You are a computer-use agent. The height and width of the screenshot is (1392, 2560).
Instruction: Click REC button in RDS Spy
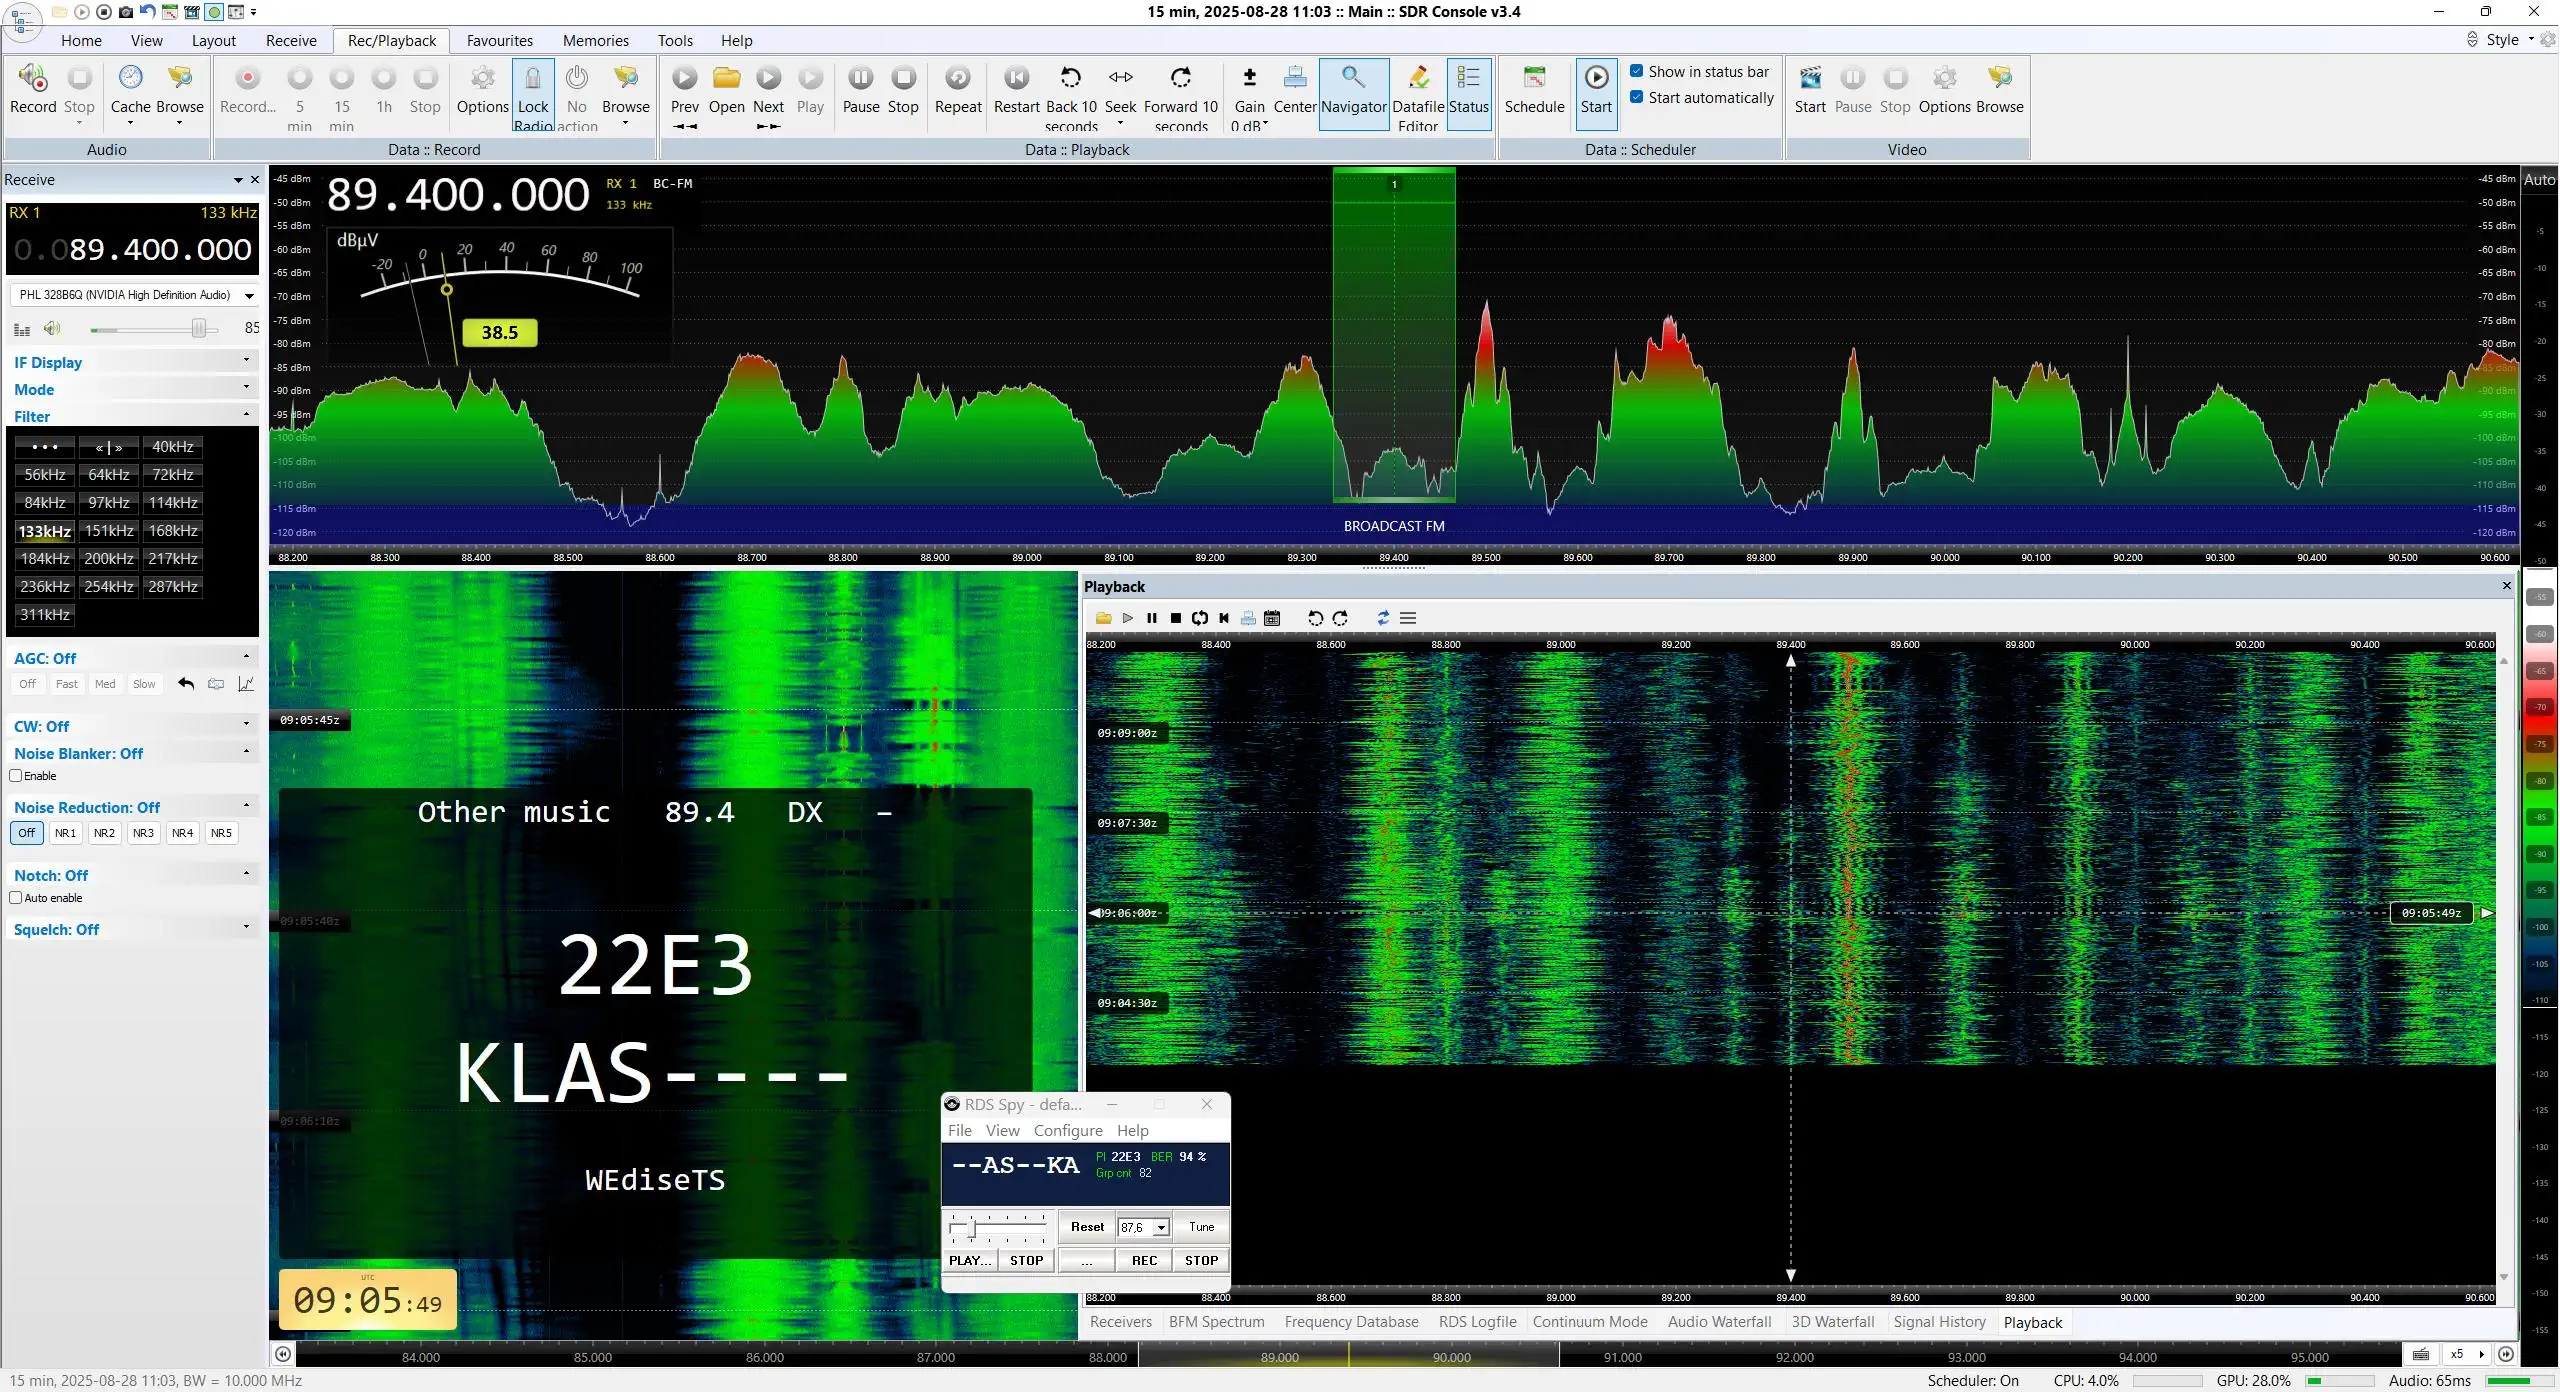[x=1144, y=1260]
